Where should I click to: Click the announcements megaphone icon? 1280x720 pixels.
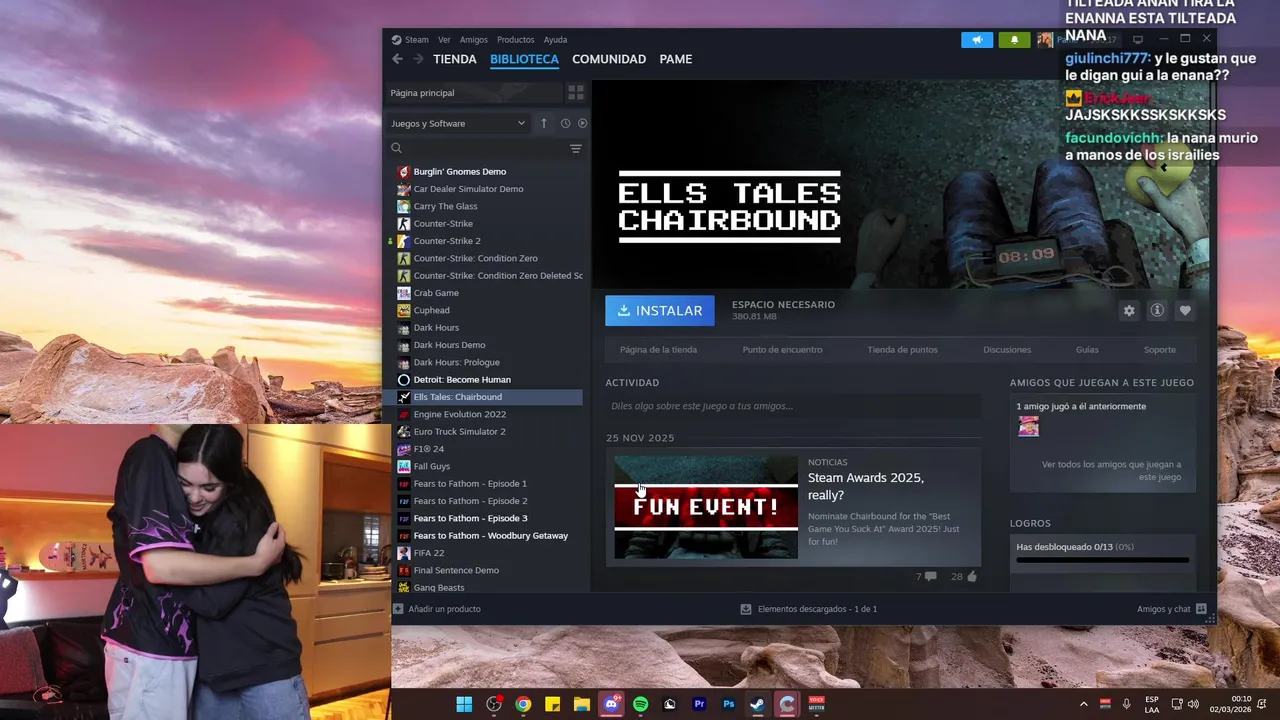977,40
